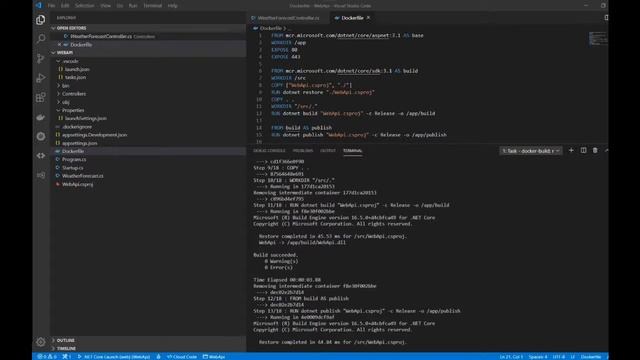Viewport: 640px width, 360px height.
Task: Open the Extensions view
Action: tap(40, 97)
